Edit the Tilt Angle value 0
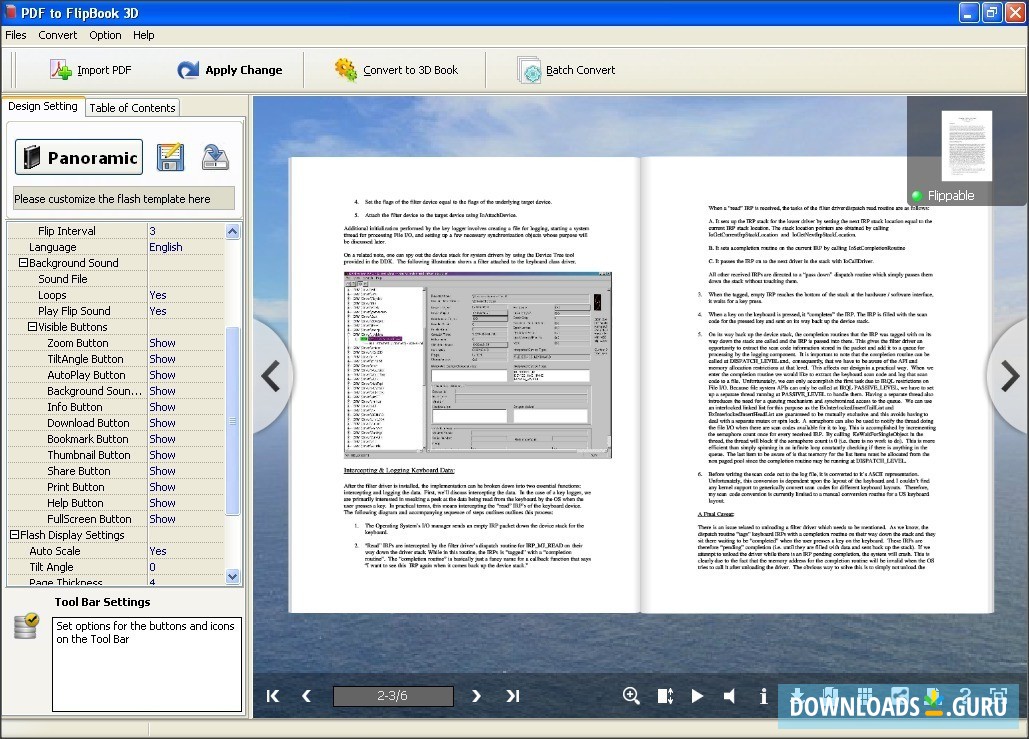The height and width of the screenshot is (739, 1029). pos(186,567)
